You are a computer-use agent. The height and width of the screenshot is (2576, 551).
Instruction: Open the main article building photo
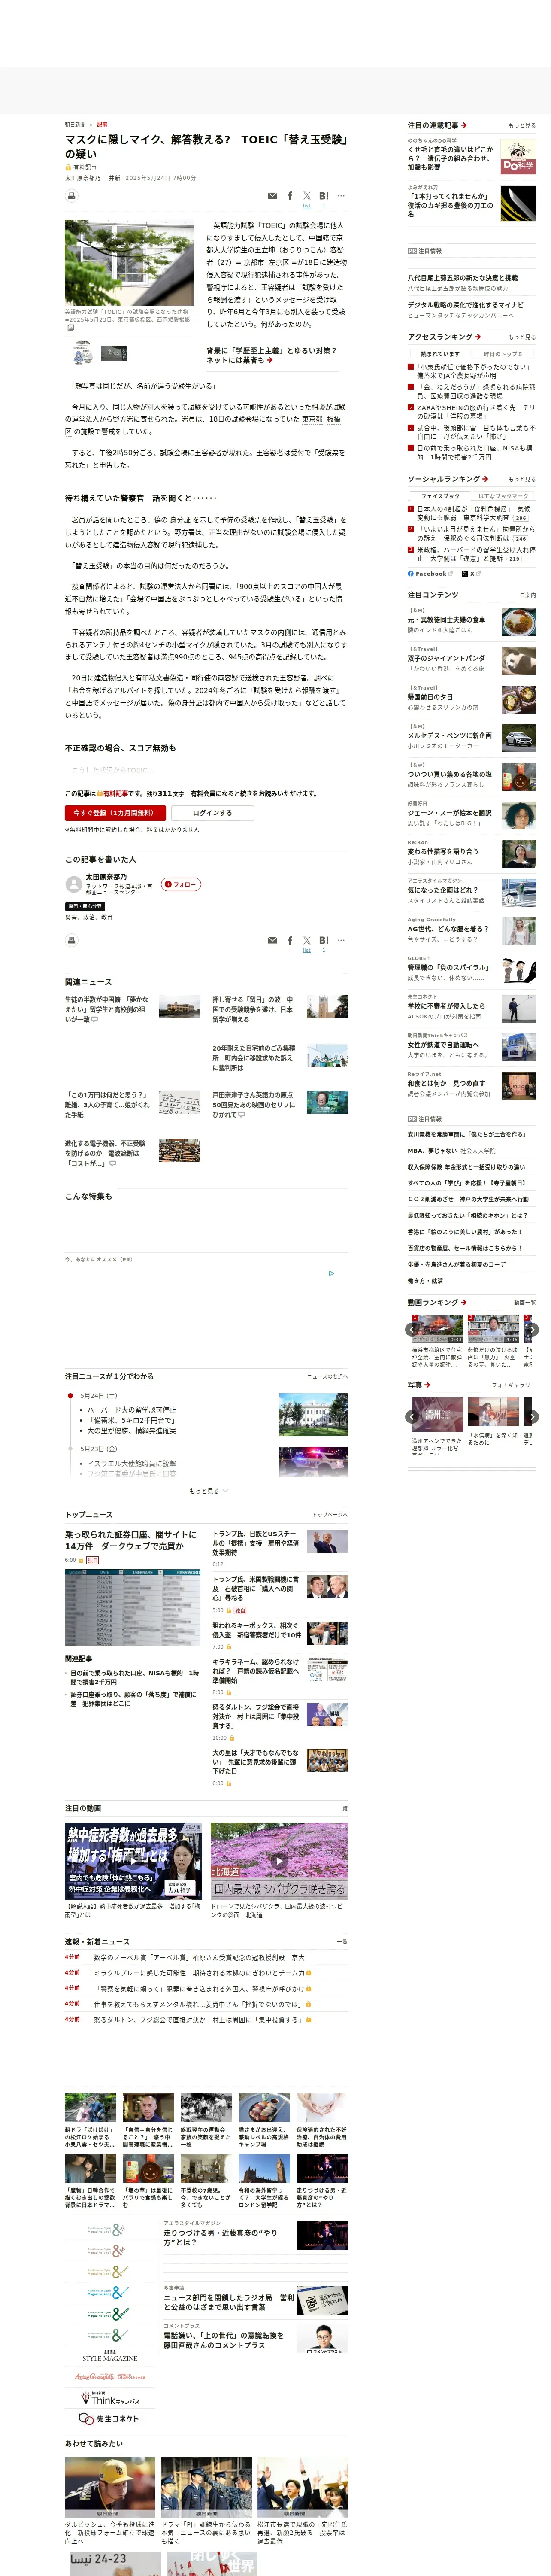(129, 264)
